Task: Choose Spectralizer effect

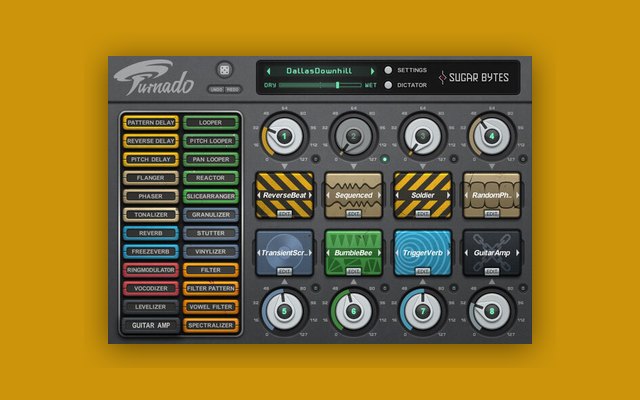Action: point(211,325)
